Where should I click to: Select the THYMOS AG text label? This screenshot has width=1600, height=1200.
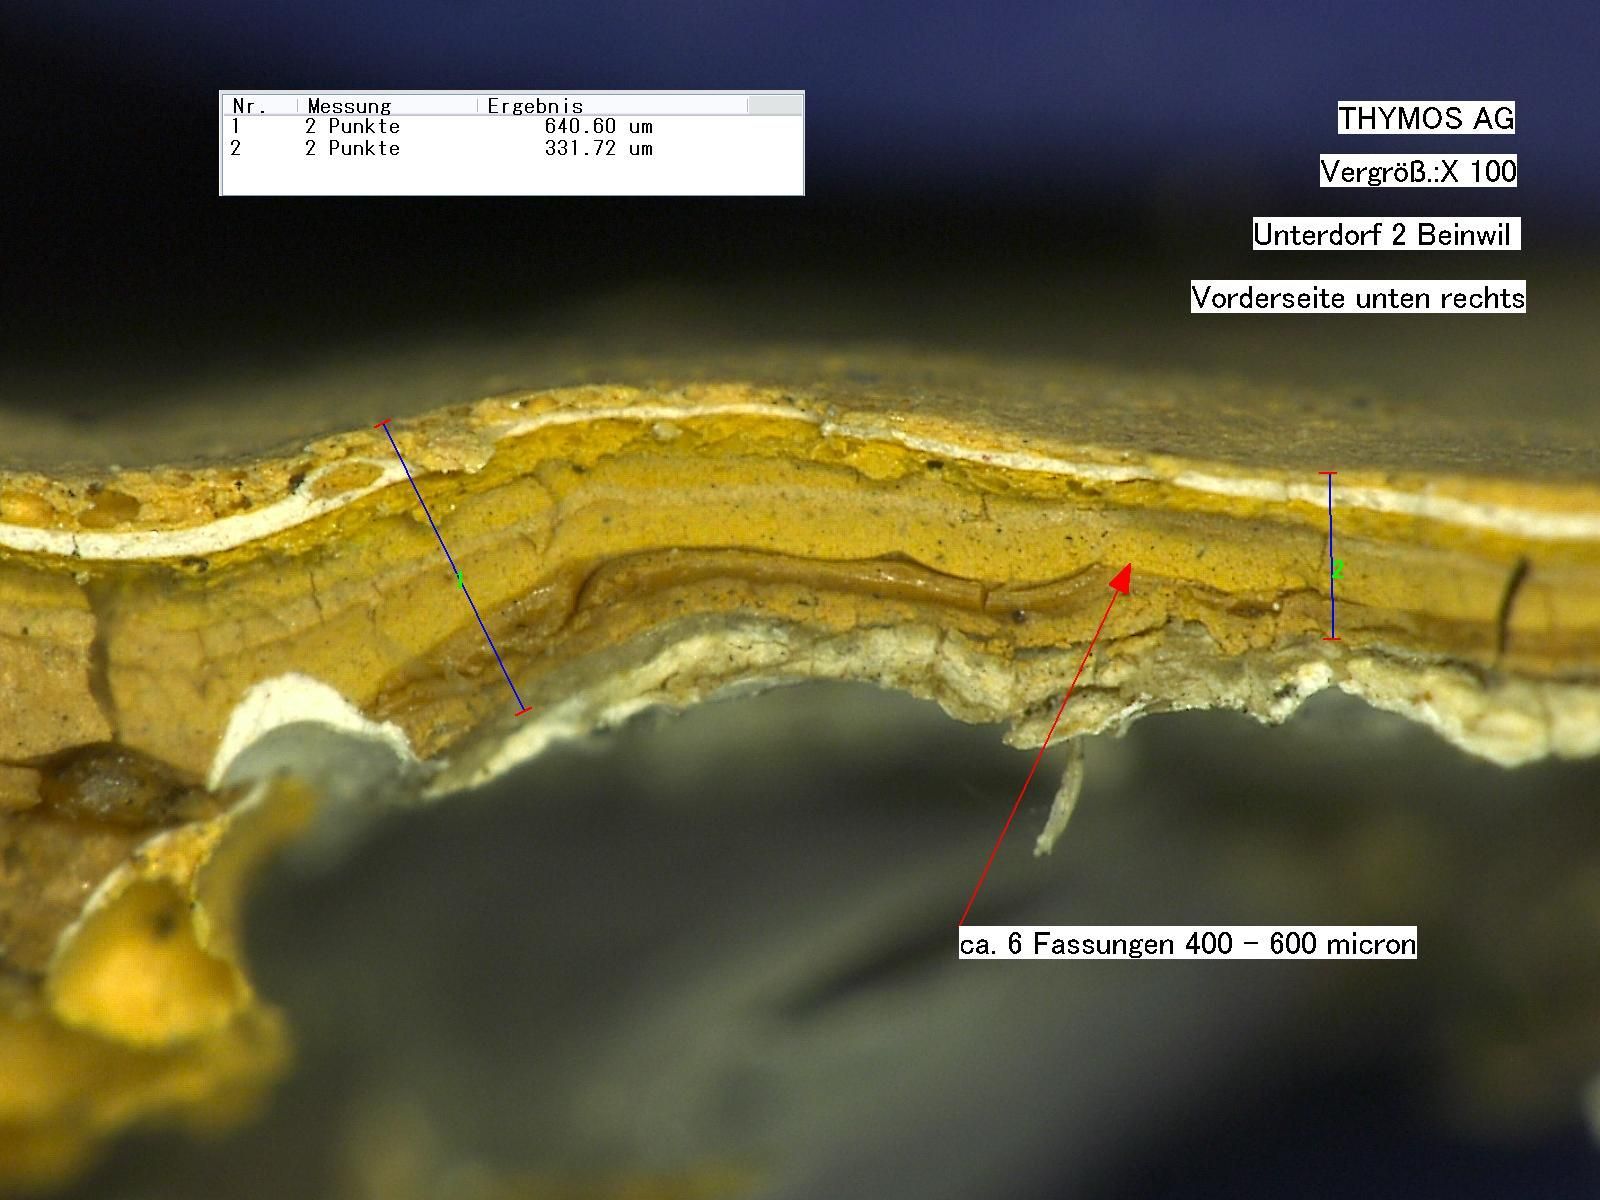(x=1426, y=118)
